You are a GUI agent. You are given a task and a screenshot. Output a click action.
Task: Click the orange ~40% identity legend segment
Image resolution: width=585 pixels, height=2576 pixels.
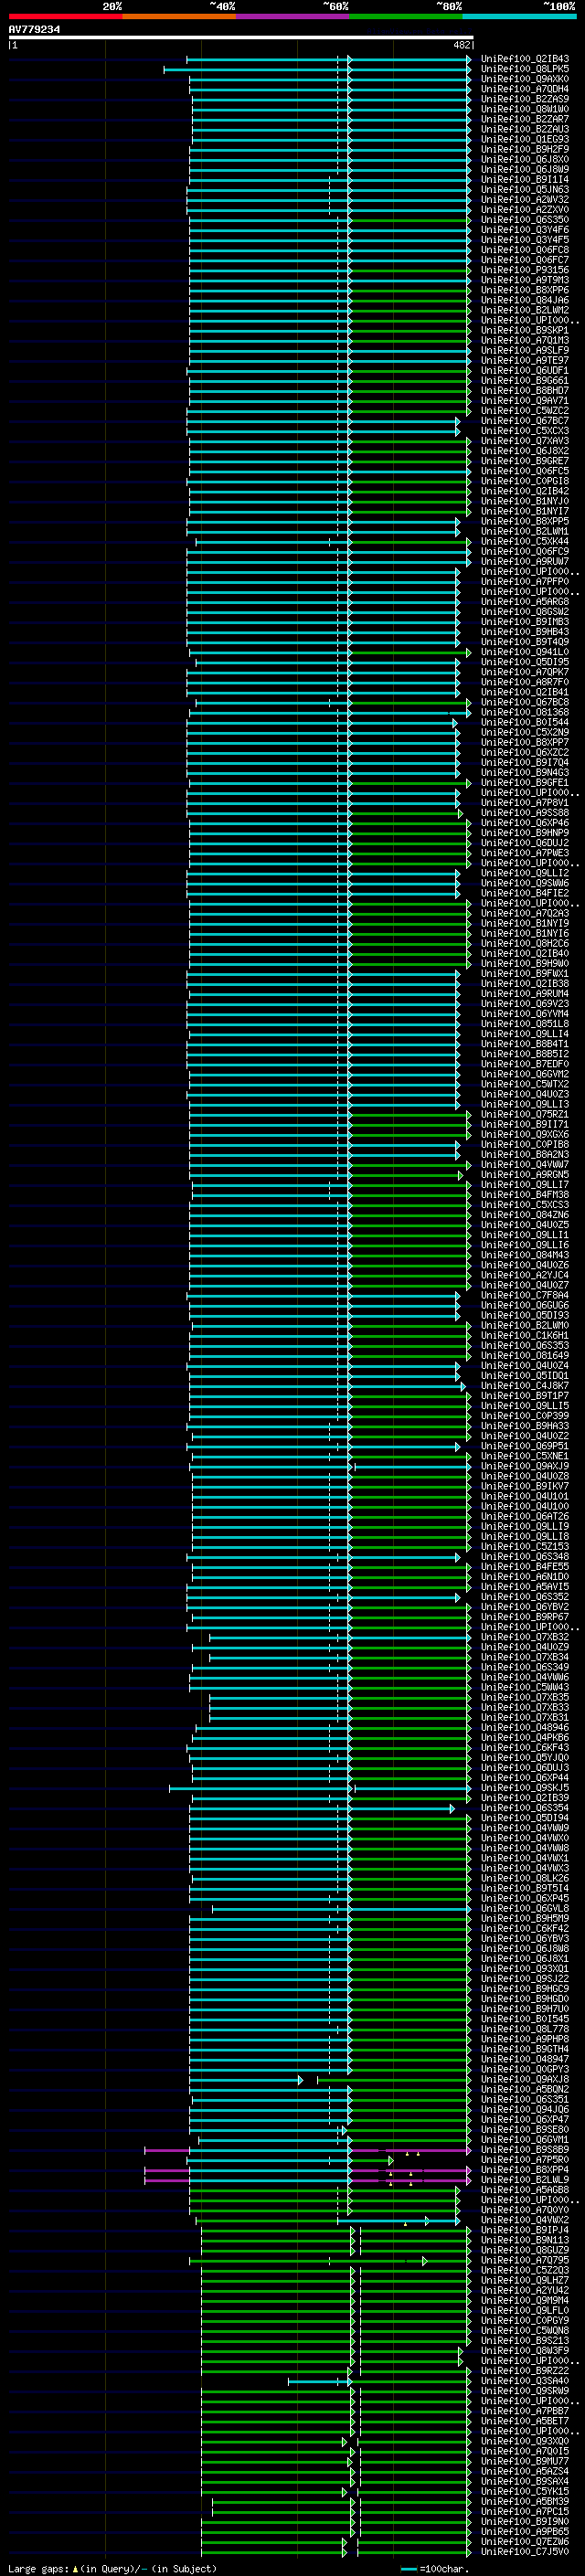pyautogui.click(x=179, y=16)
